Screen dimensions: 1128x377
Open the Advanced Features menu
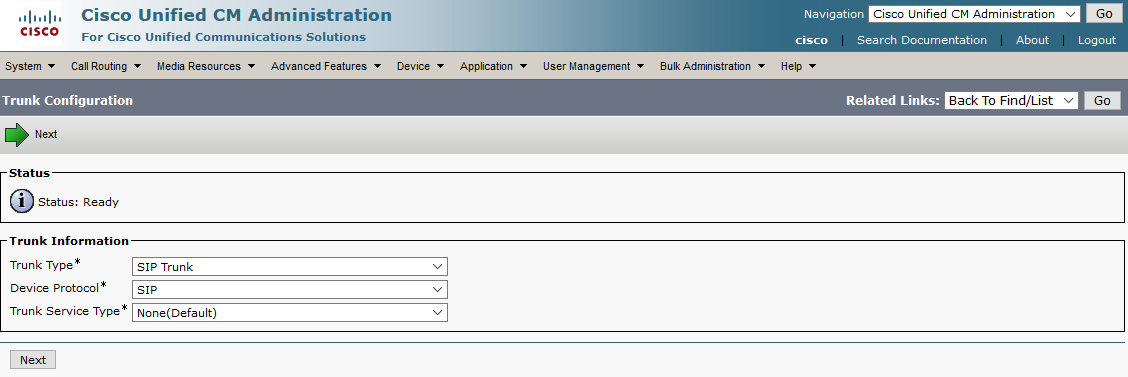pos(326,66)
